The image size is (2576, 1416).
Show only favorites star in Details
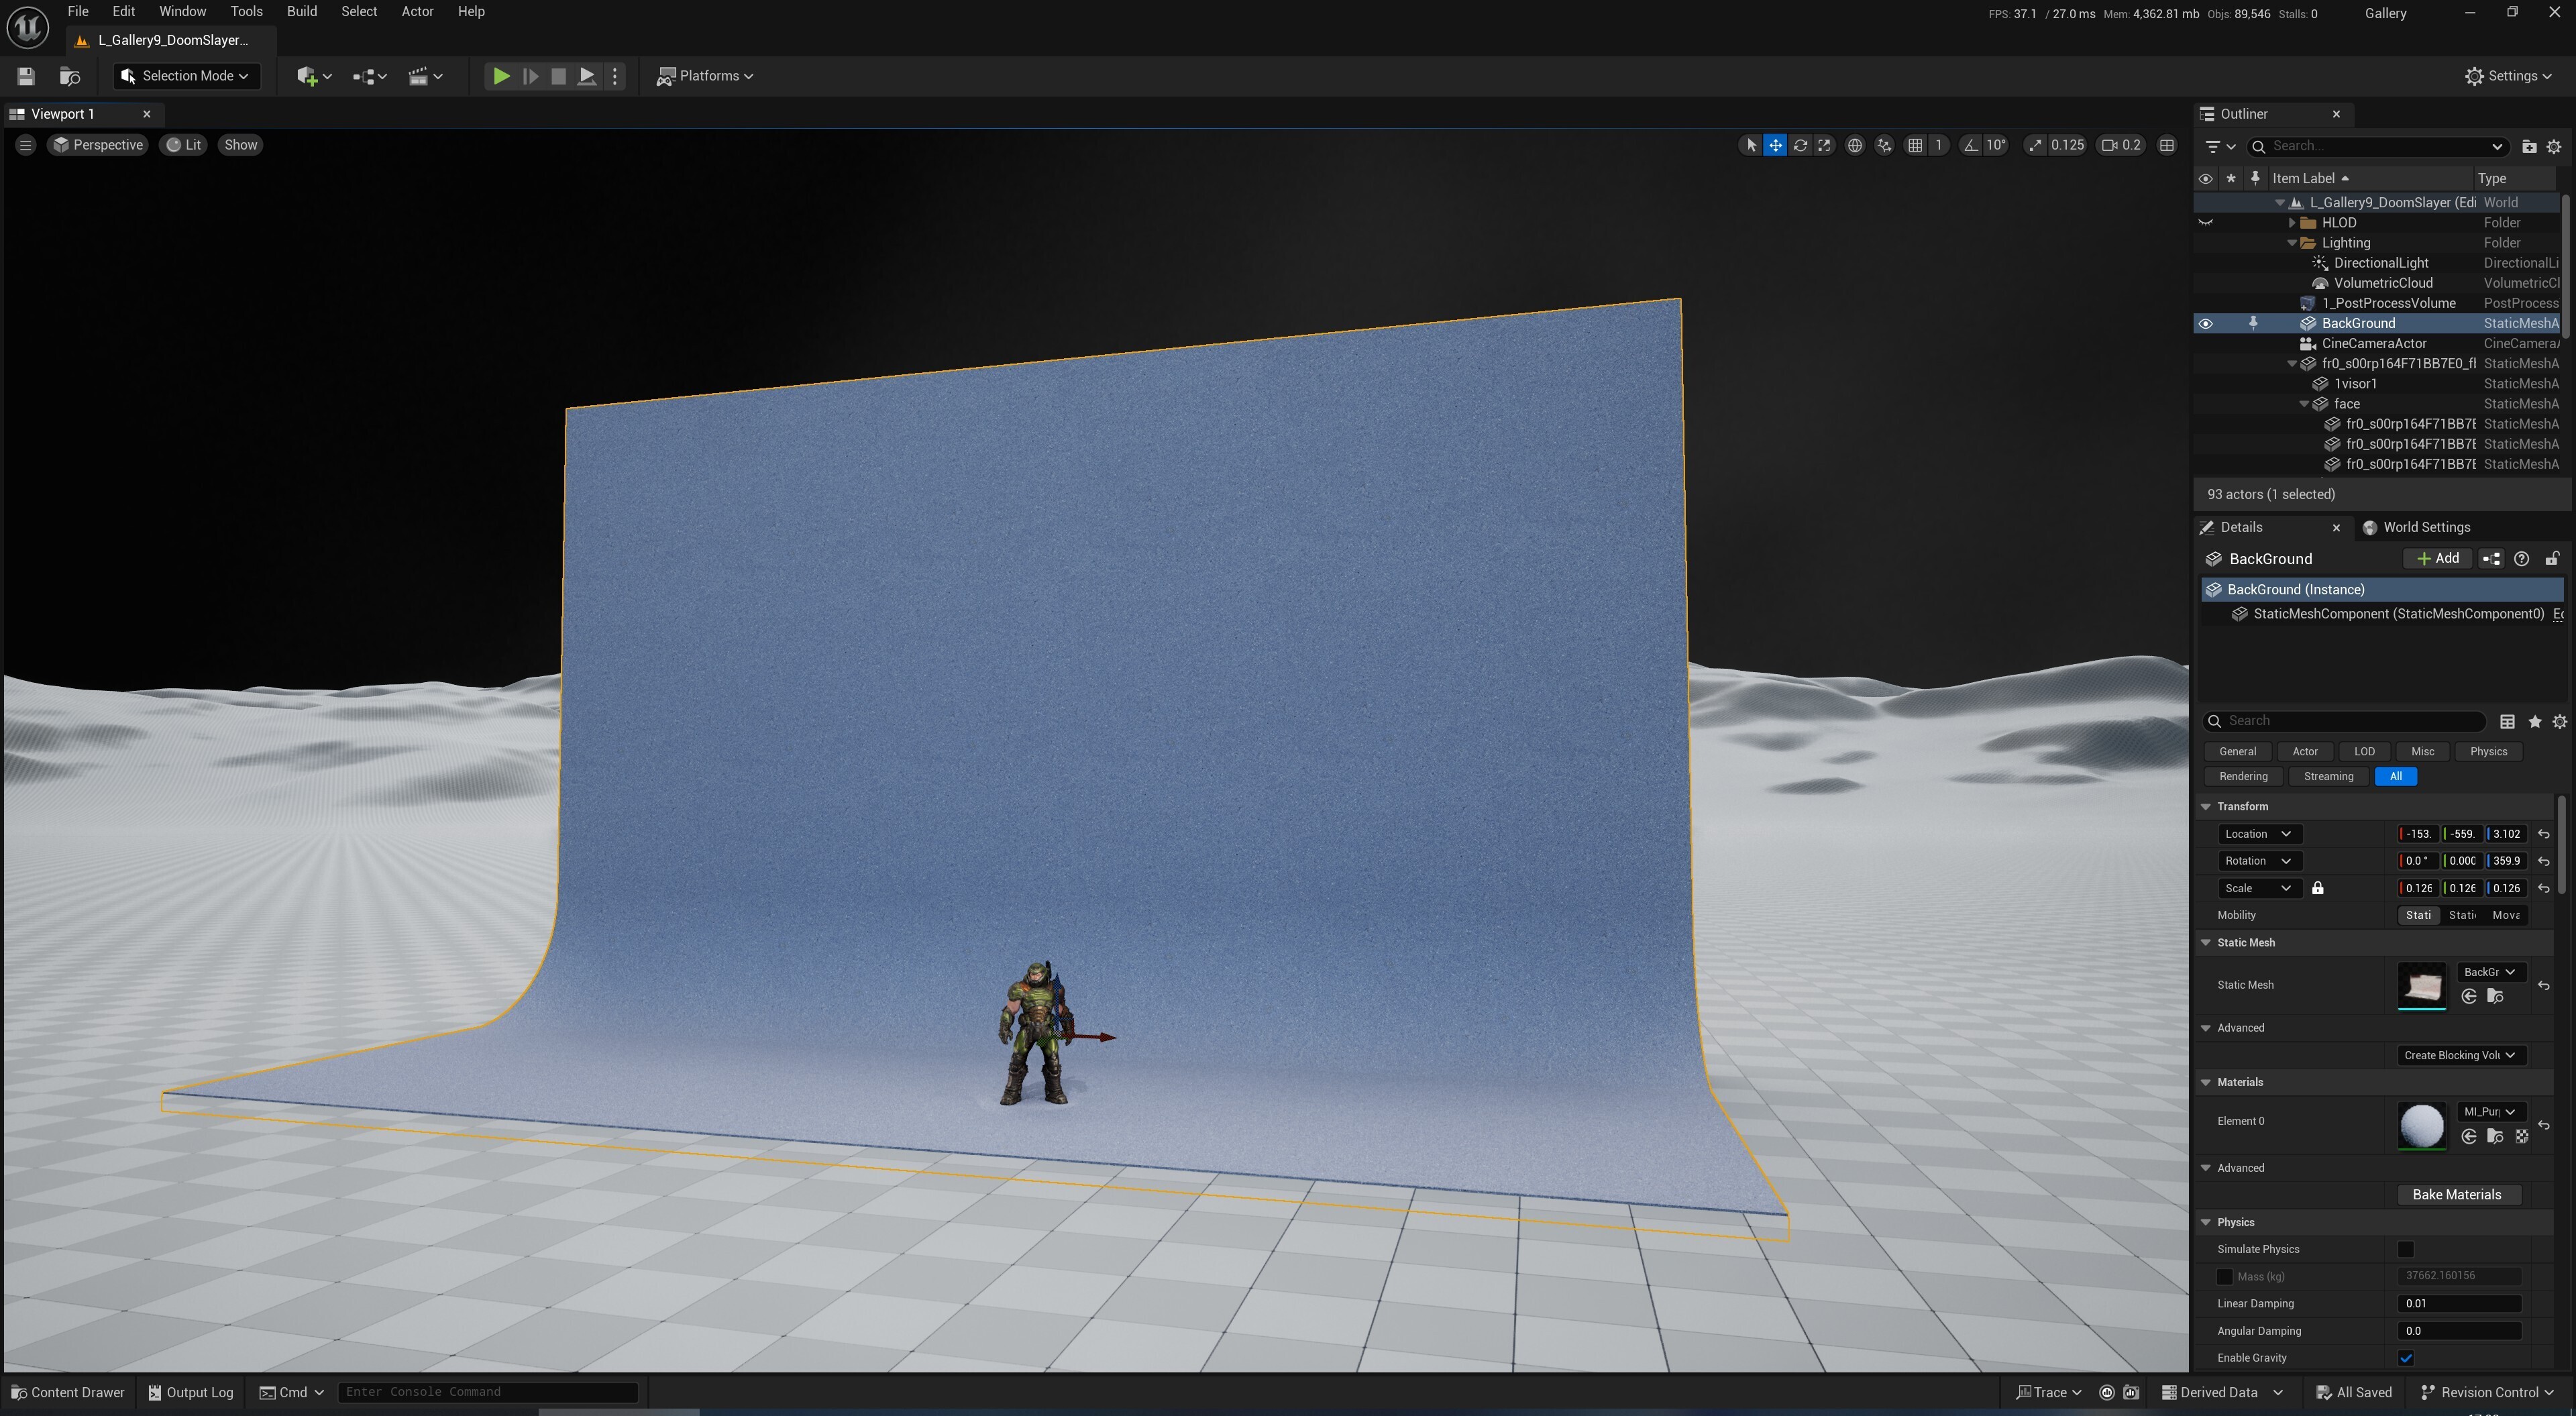2534,721
